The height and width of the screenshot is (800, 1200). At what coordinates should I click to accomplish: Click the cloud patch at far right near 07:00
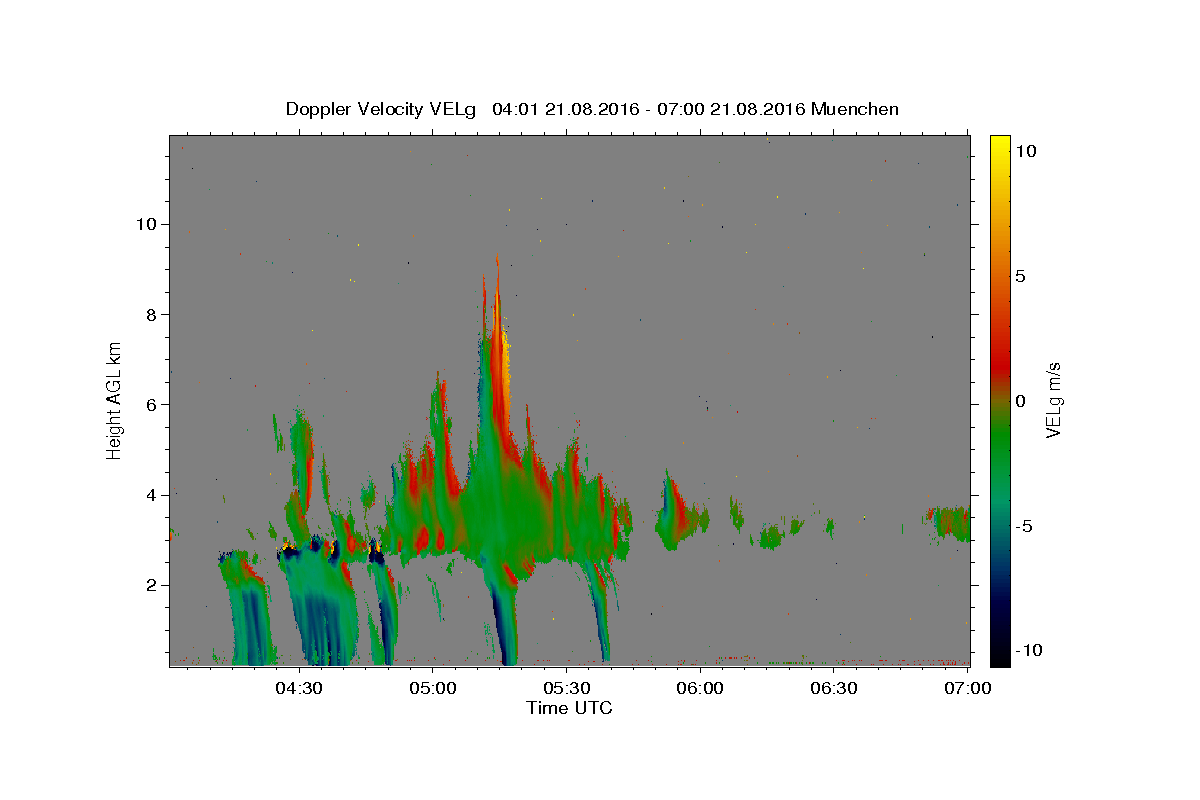click(949, 522)
